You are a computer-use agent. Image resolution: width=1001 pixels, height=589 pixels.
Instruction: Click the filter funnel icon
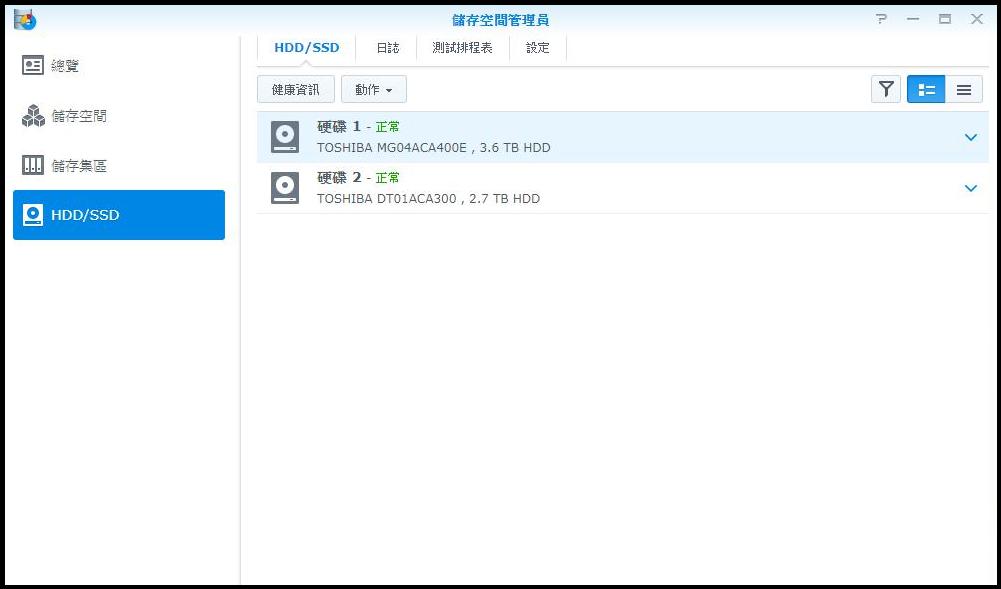click(x=886, y=90)
